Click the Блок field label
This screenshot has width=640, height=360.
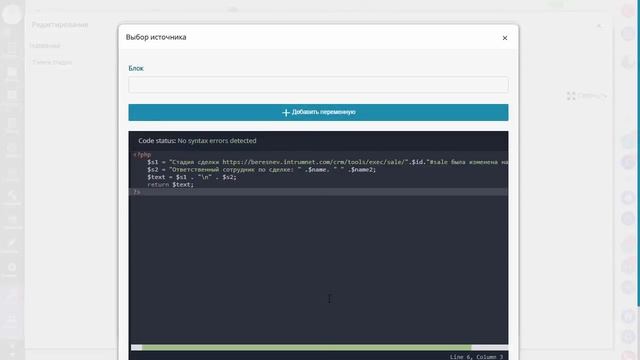point(136,68)
